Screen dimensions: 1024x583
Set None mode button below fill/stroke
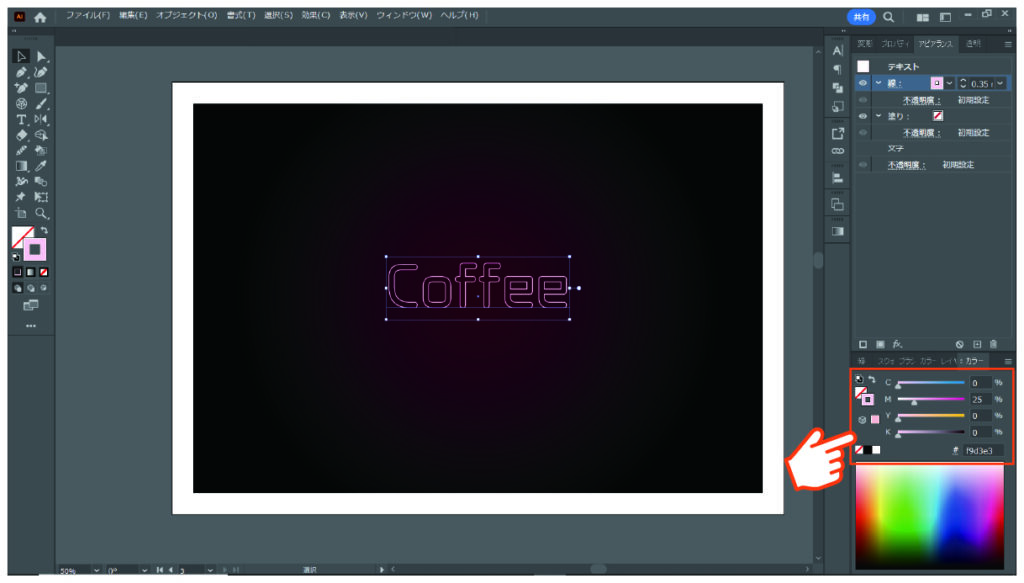point(44,272)
